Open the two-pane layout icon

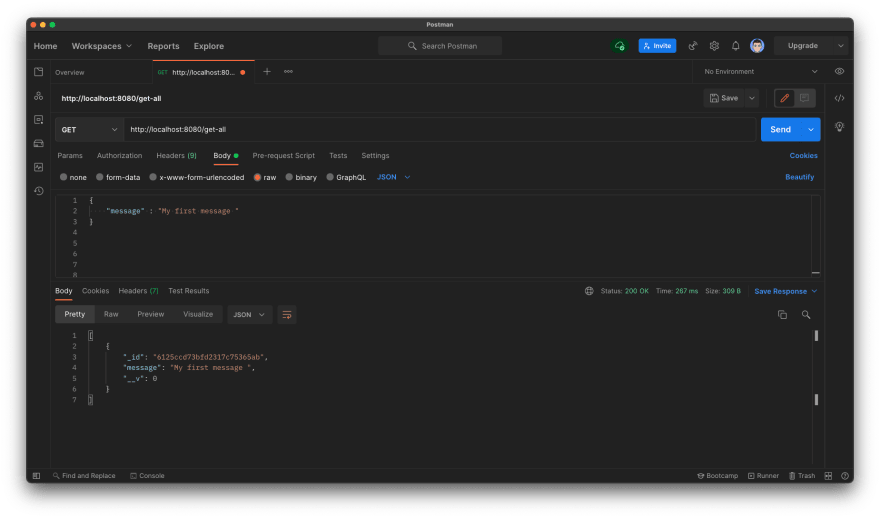[828, 476]
